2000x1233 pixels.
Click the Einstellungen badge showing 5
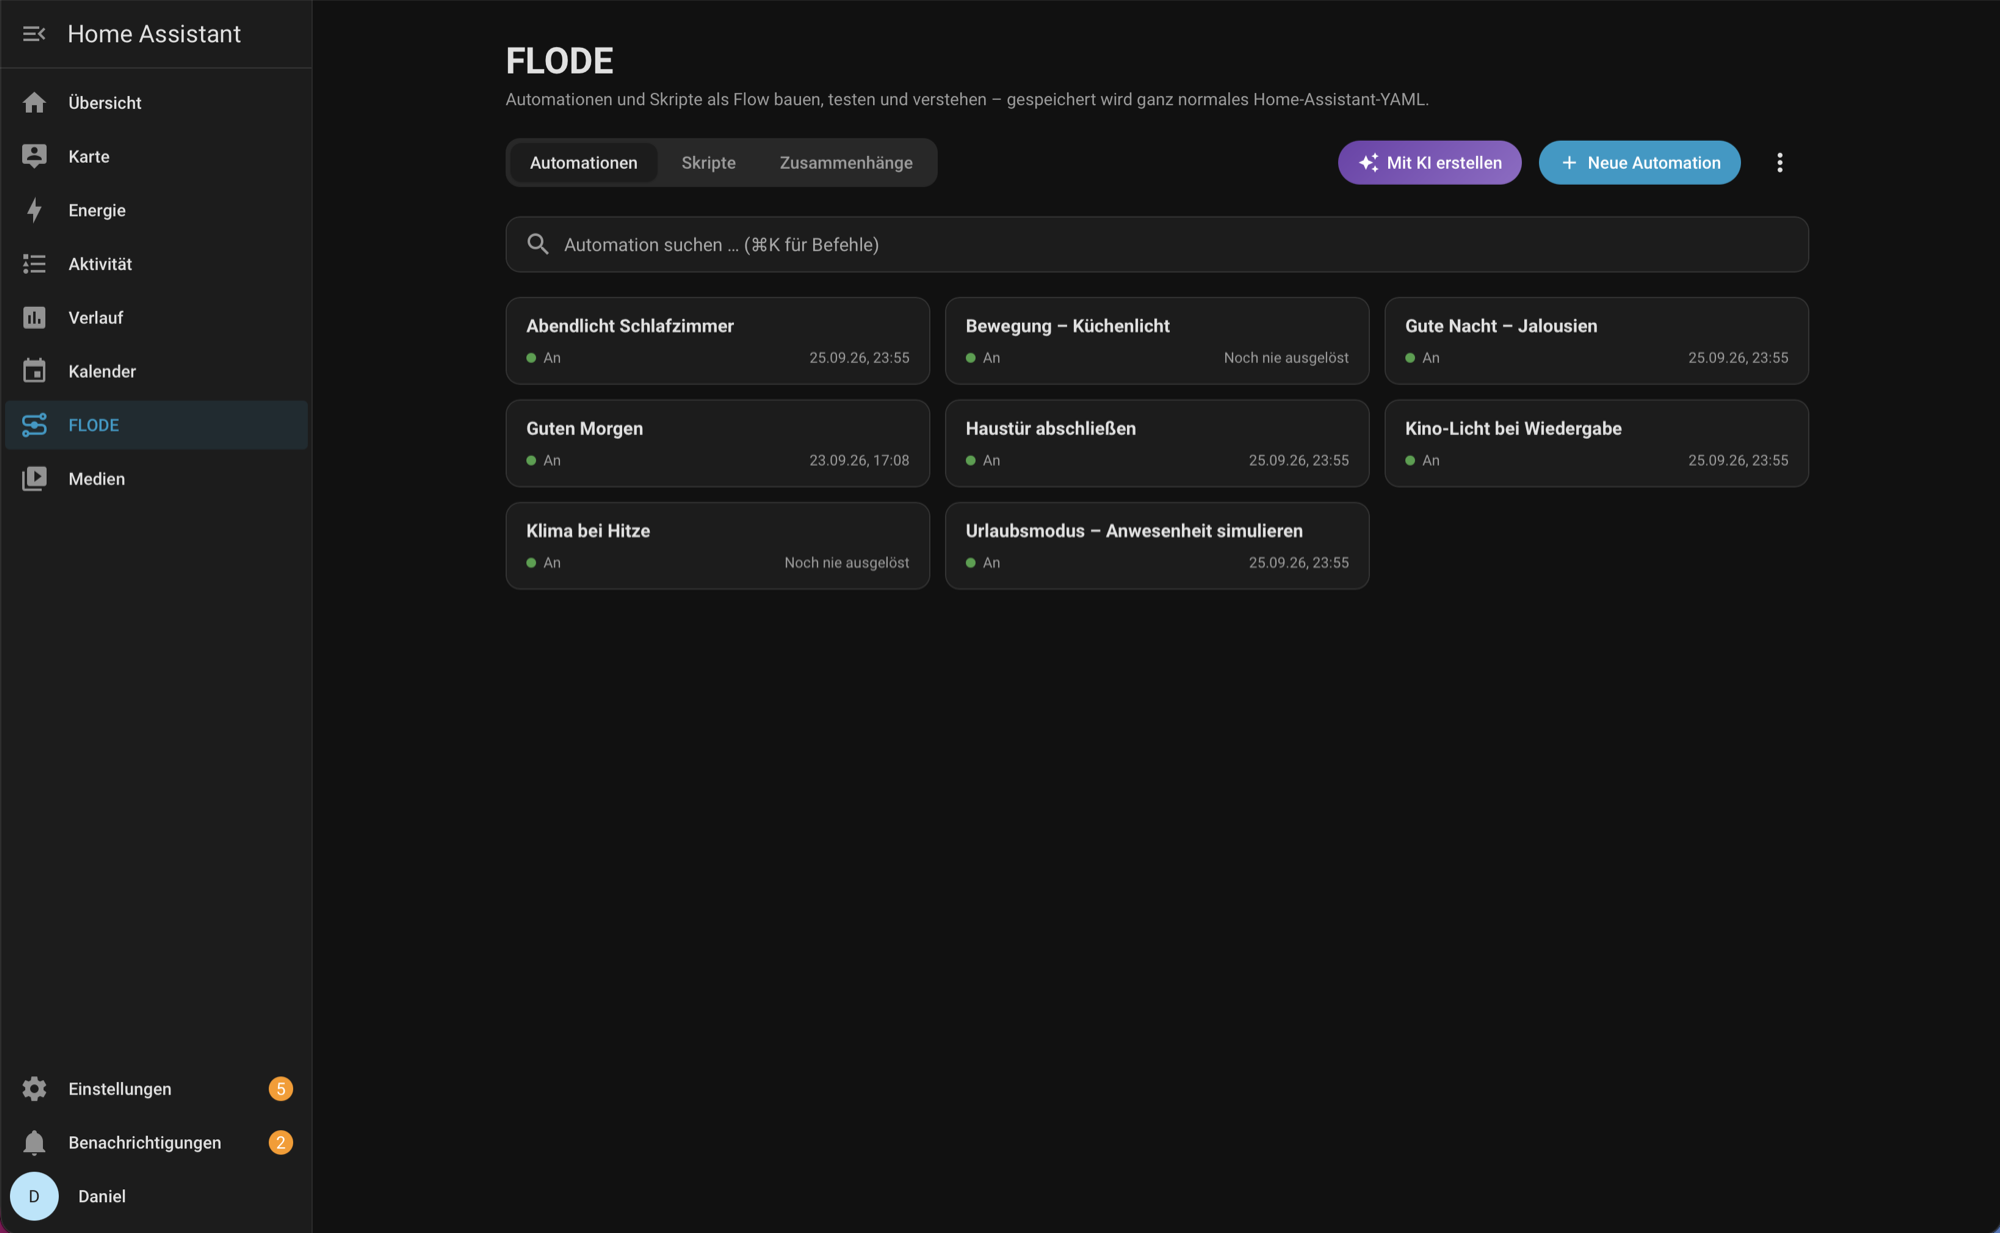281,1089
